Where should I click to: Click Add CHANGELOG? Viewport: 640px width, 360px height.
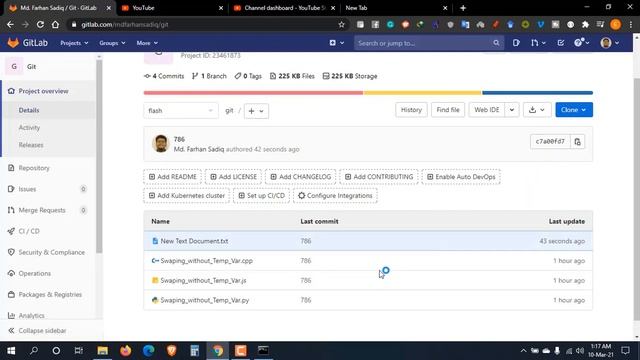tap(300, 177)
